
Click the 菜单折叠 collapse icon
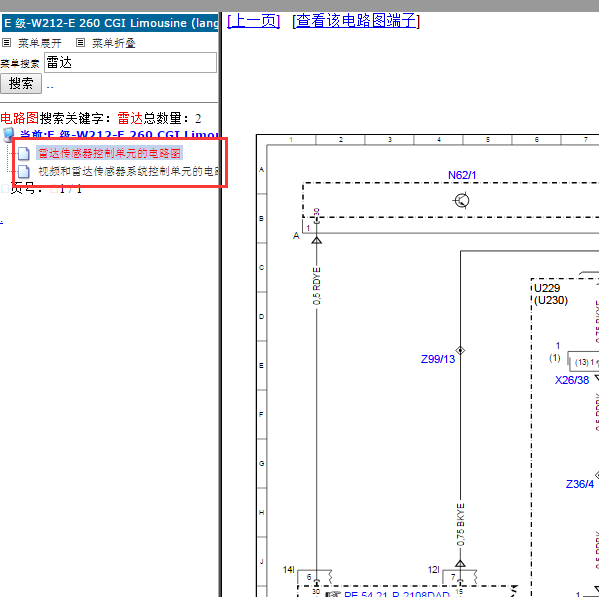pyautogui.click(x=80, y=42)
